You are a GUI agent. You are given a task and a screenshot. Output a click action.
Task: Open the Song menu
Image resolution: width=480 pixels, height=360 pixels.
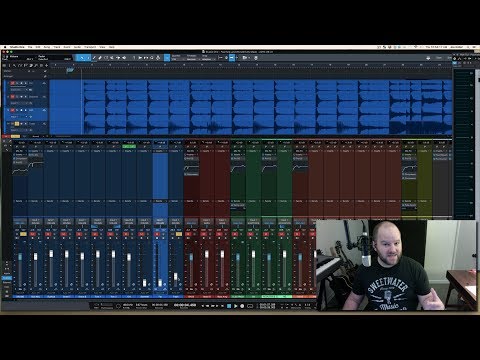click(x=47, y=47)
